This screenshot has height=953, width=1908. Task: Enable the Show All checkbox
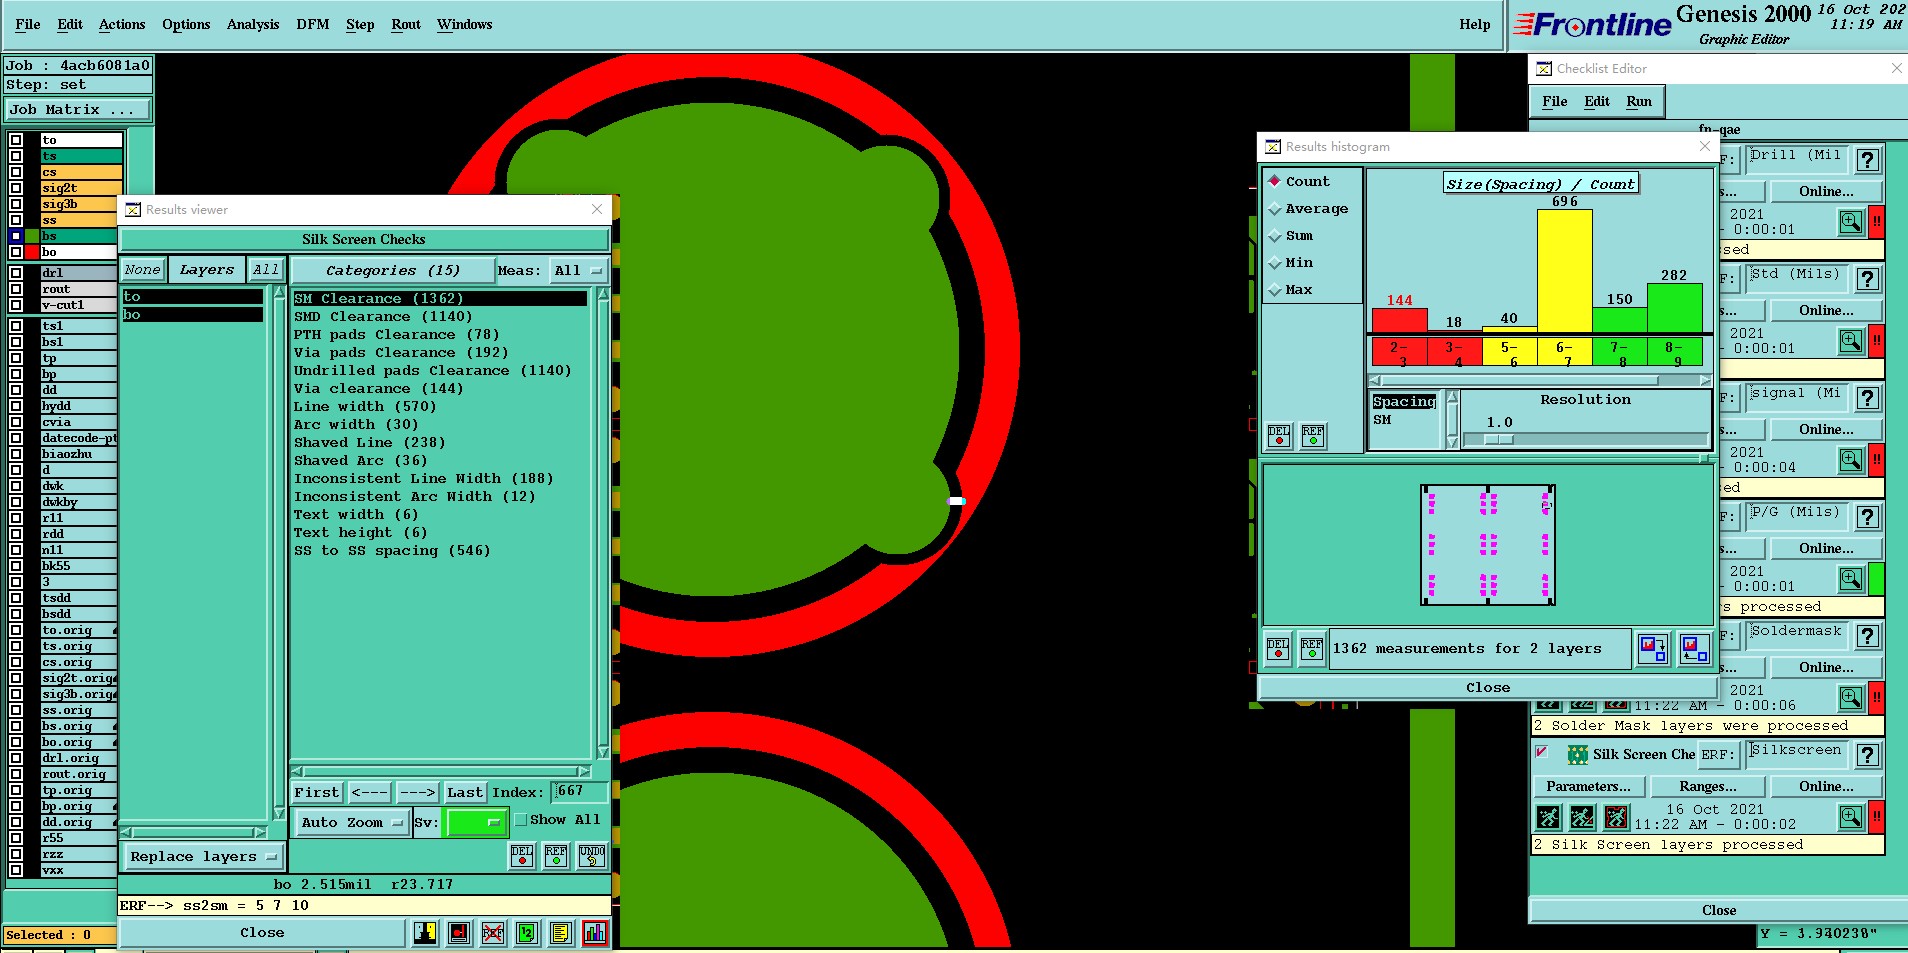[520, 820]
